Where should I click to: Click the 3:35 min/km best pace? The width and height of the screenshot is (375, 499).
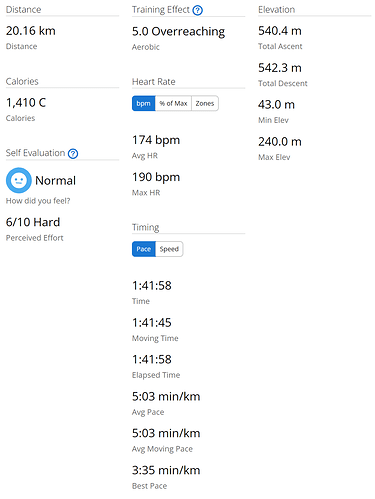166,470
